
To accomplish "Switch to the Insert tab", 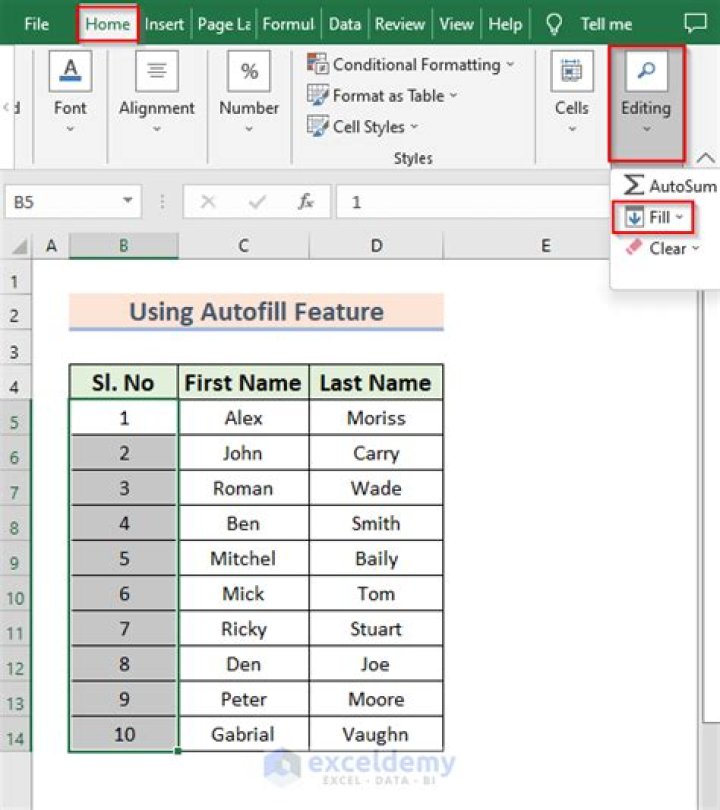I will point(164,24).
